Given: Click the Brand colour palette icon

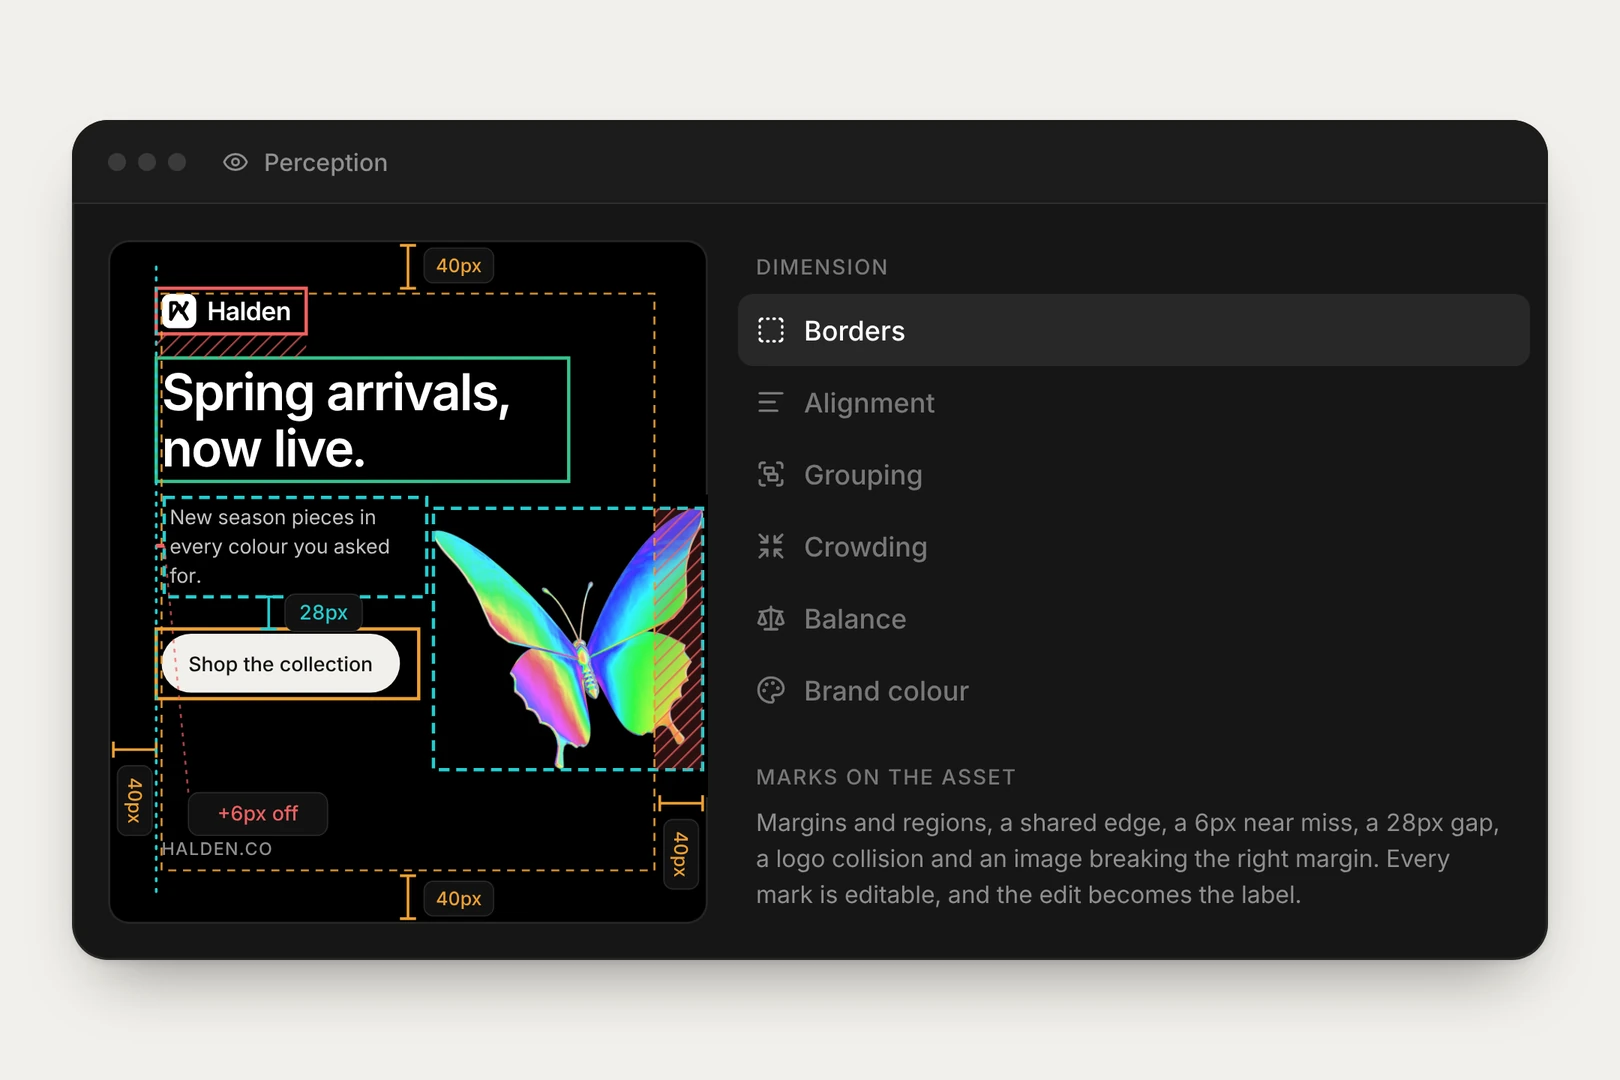Looking at the screenshot, I should tap(771, 690).
